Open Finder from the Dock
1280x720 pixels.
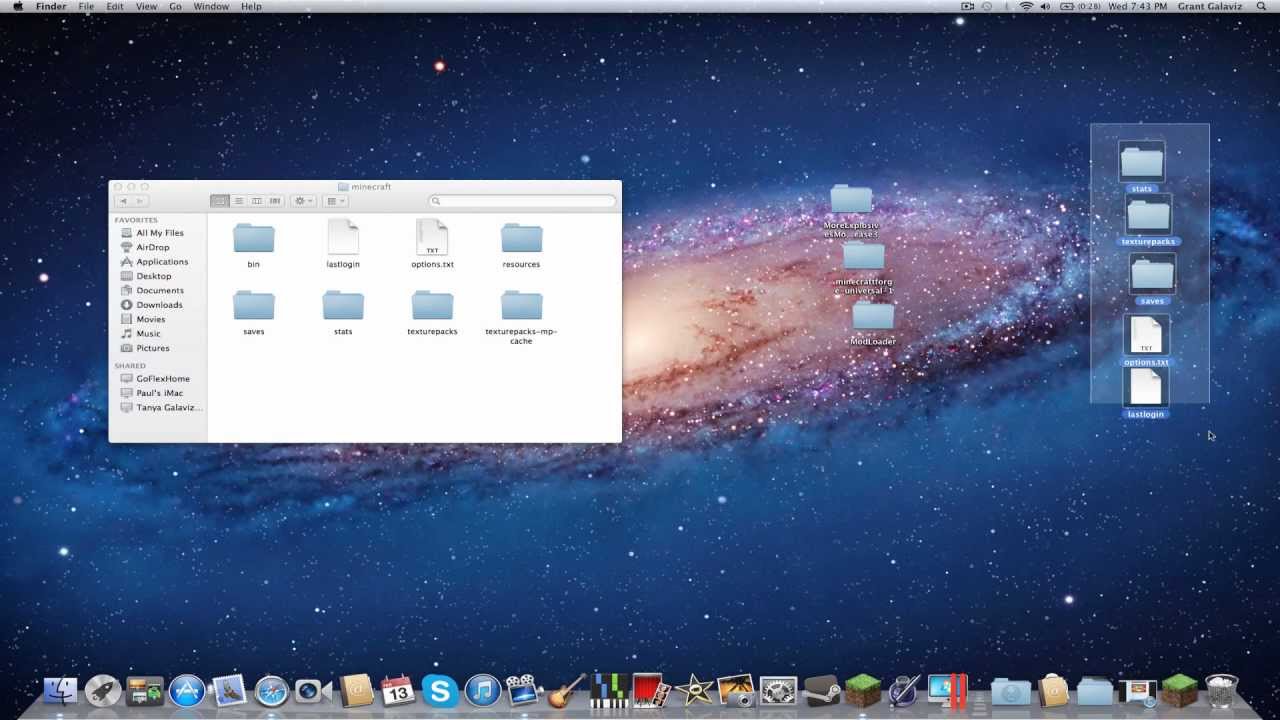pyautogui.click(x=61, y=690)
